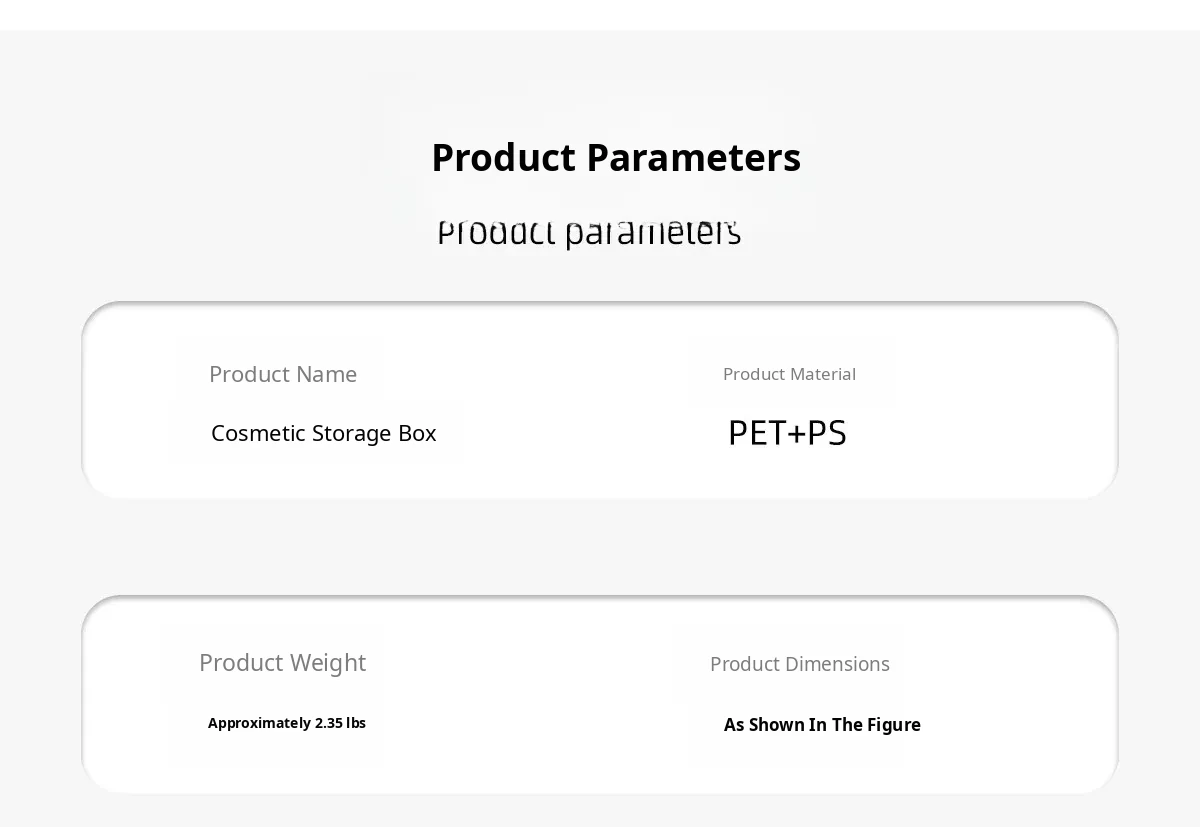Click the word Name in Product Name
1200x827 pixels.
pyautogui.click(x=327, y=374)
